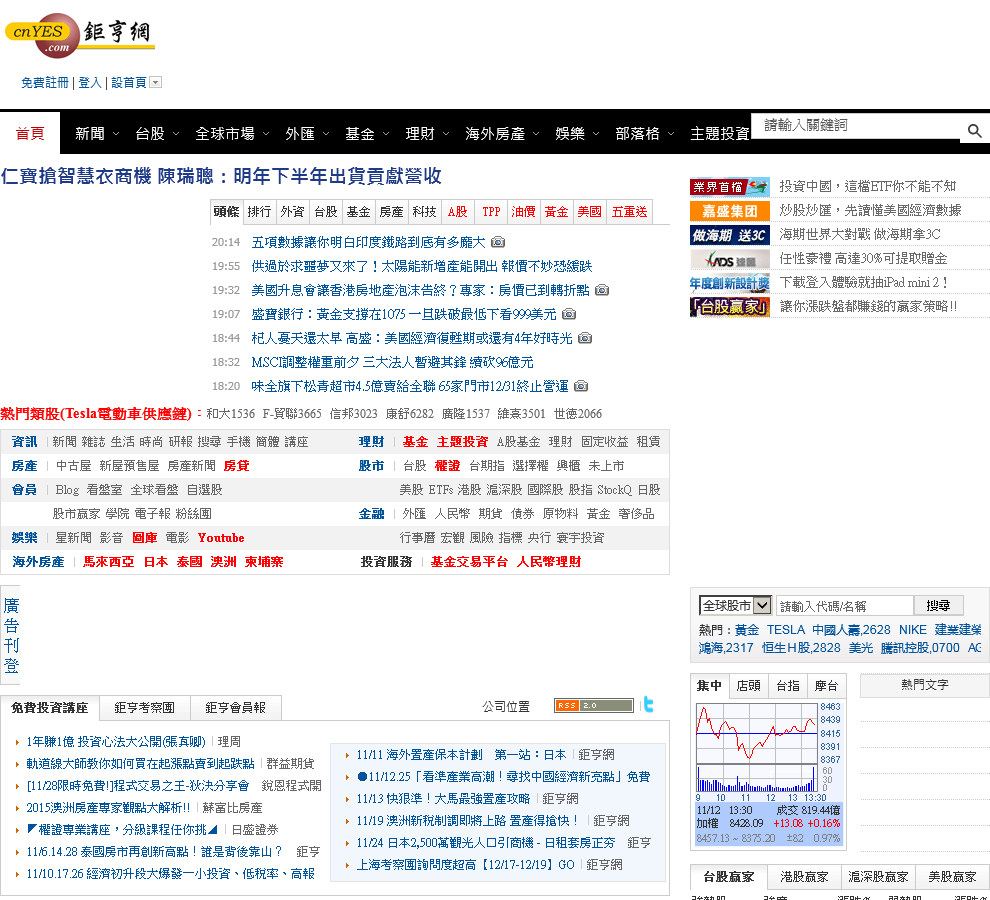Click camera icon beside 19:32 headline

pyautogui.click(x=602, y=290)
